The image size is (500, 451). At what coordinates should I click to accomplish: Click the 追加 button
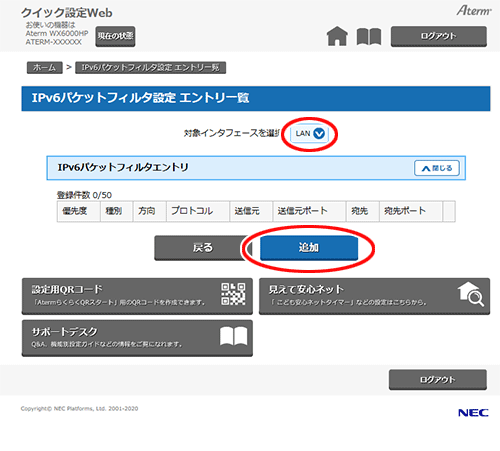[x=309, y=248]
